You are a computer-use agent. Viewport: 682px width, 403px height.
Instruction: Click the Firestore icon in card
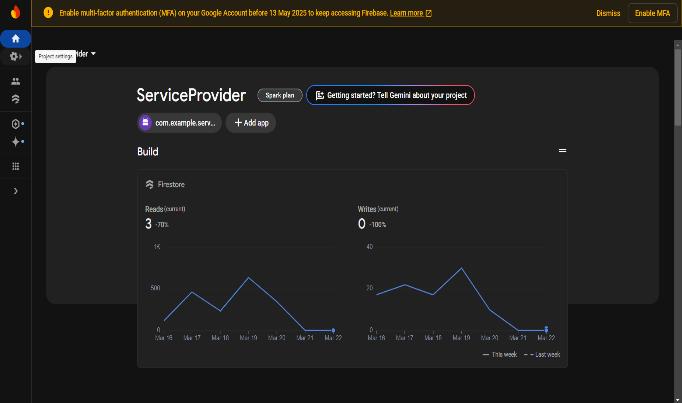point(150,184)
